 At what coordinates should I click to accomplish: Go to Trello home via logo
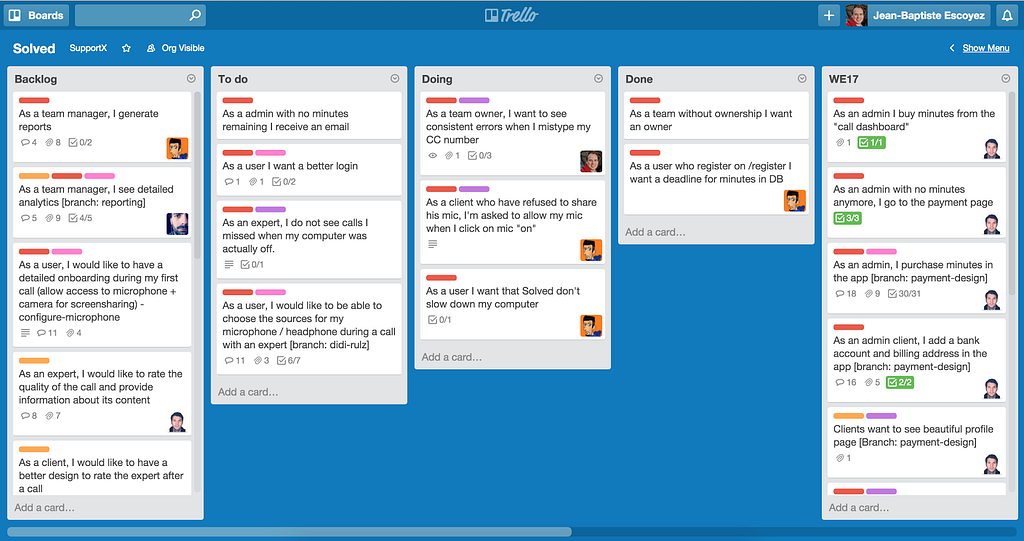(511, 15)
